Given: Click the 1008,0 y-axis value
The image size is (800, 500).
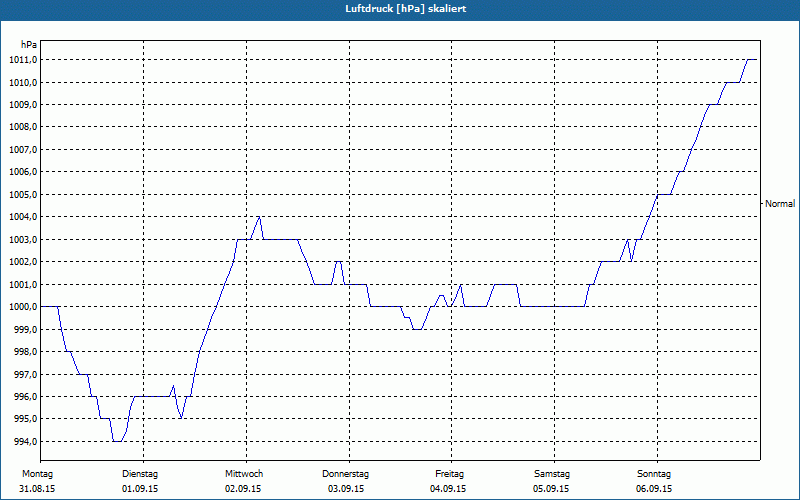Looking at the screenshot, I should point(22,127).
